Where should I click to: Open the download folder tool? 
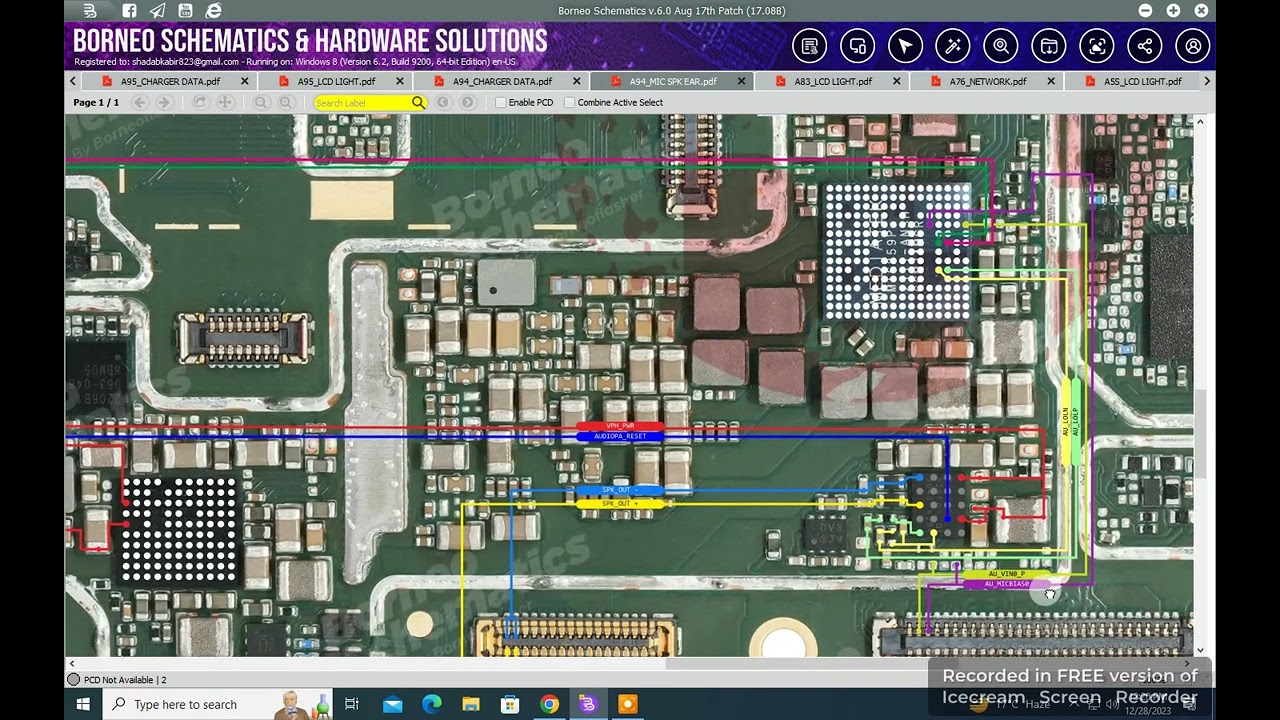tap(1049, 46)
